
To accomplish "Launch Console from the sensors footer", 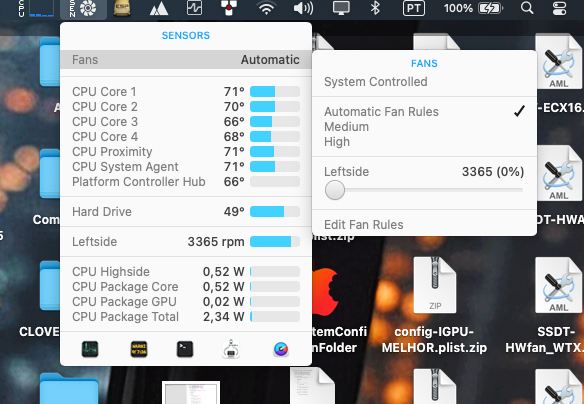I will pos(139,349).
